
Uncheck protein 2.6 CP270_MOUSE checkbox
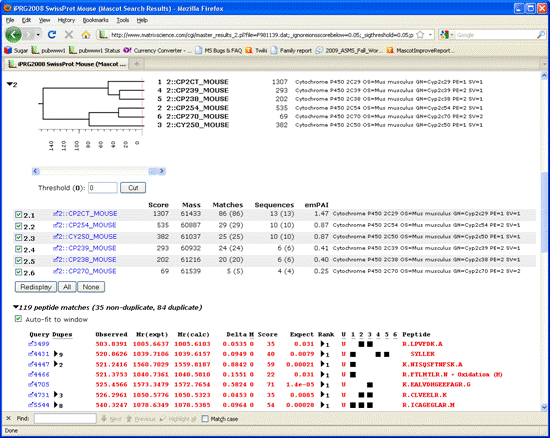18,272
